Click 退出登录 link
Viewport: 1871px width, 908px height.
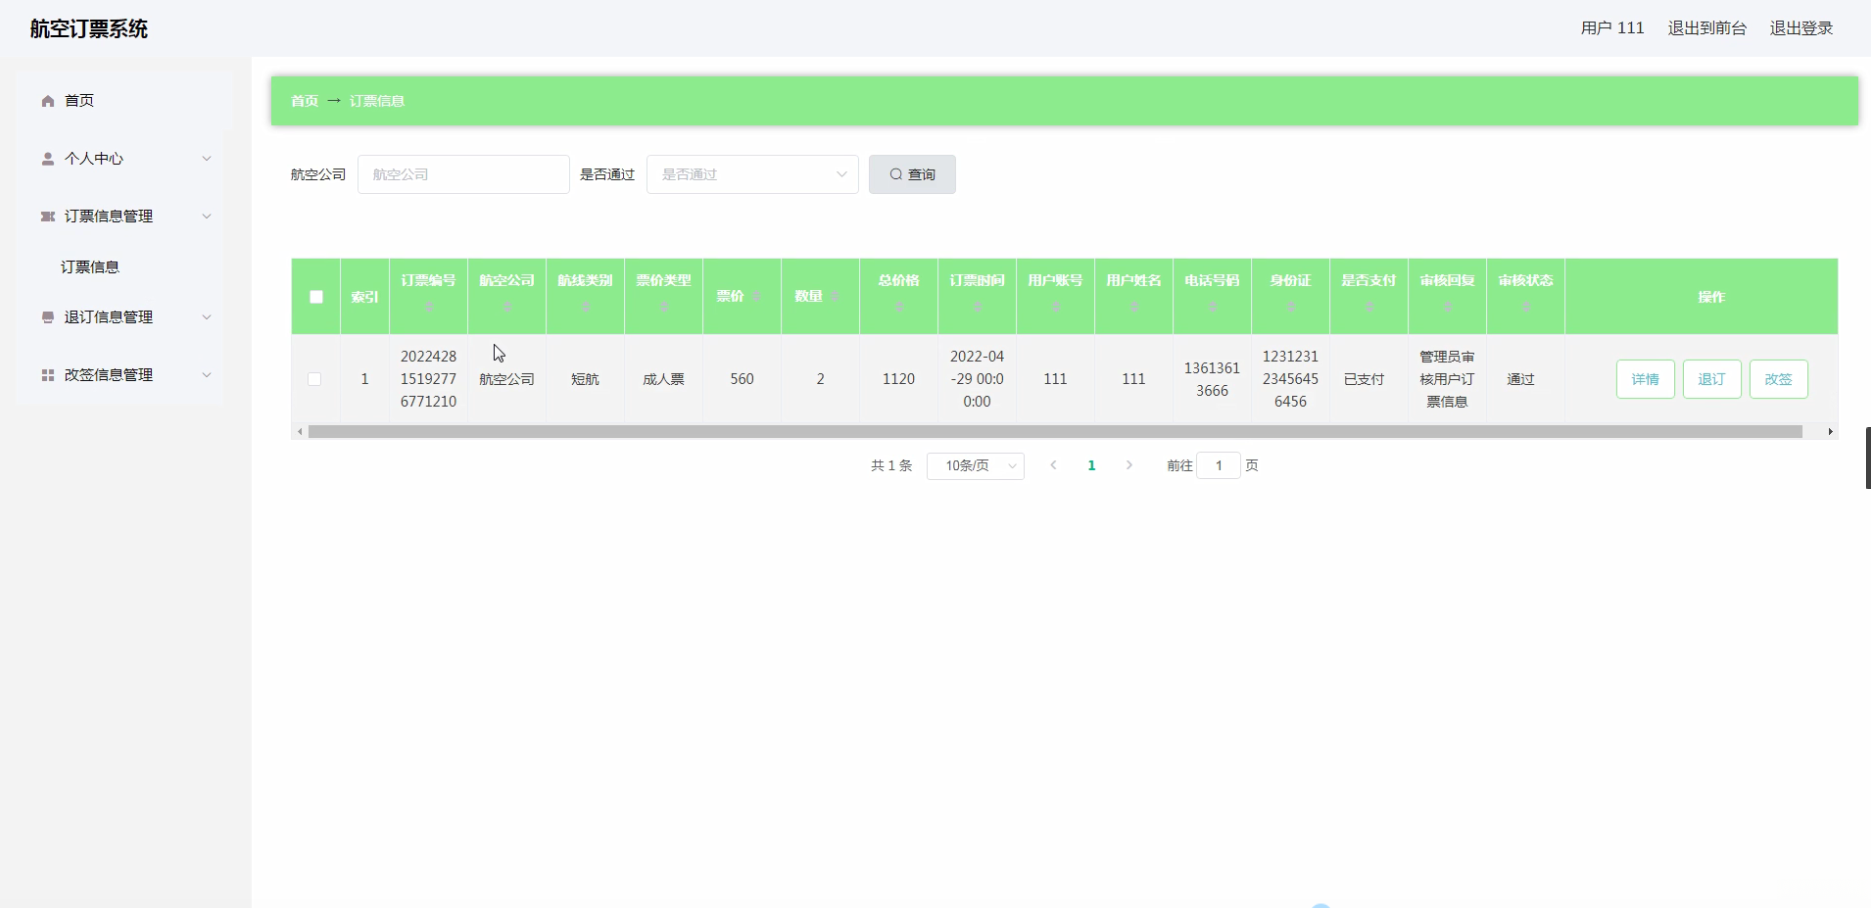tap(1801, 28)
